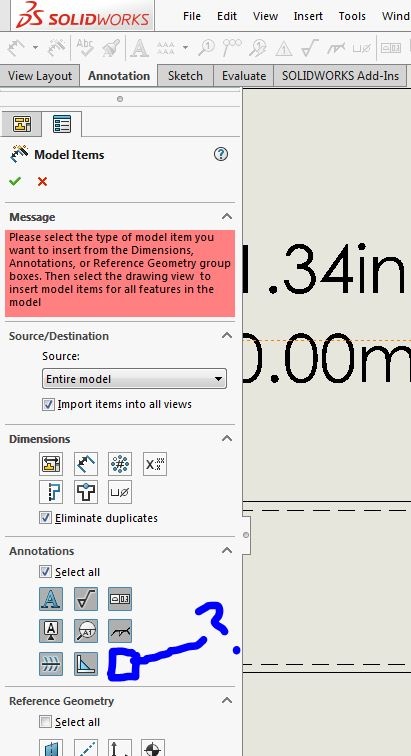Uncheck Select all under Annotations
411x756 pixels.
pyautogui.click(x=45, y=572)
